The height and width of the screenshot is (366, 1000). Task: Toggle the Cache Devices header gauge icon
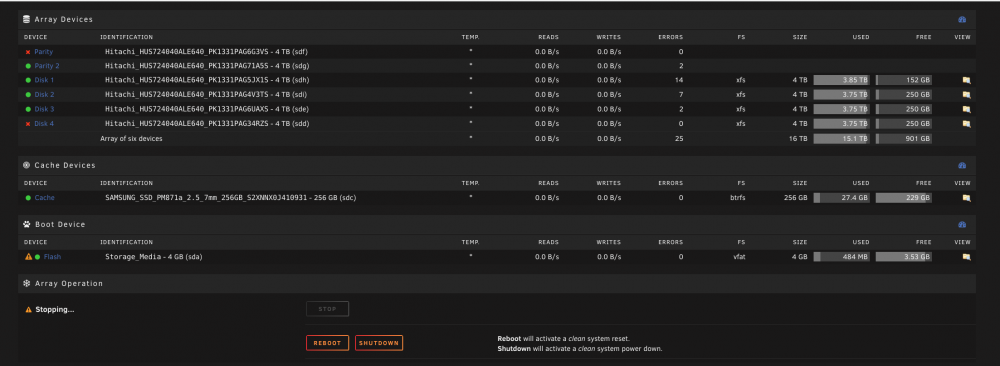pyautogui.click(x=962, y=165)
